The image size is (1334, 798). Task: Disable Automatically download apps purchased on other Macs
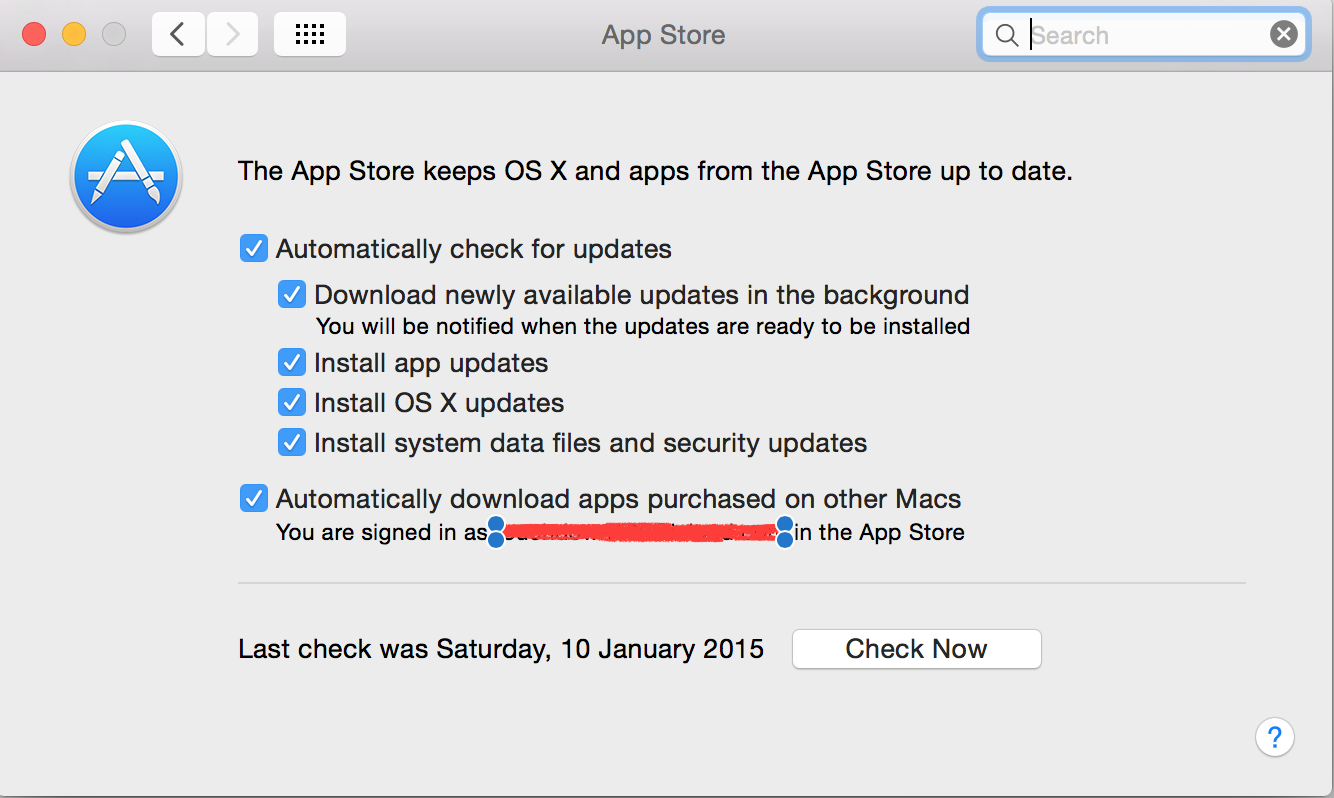(x=254, y=498)
